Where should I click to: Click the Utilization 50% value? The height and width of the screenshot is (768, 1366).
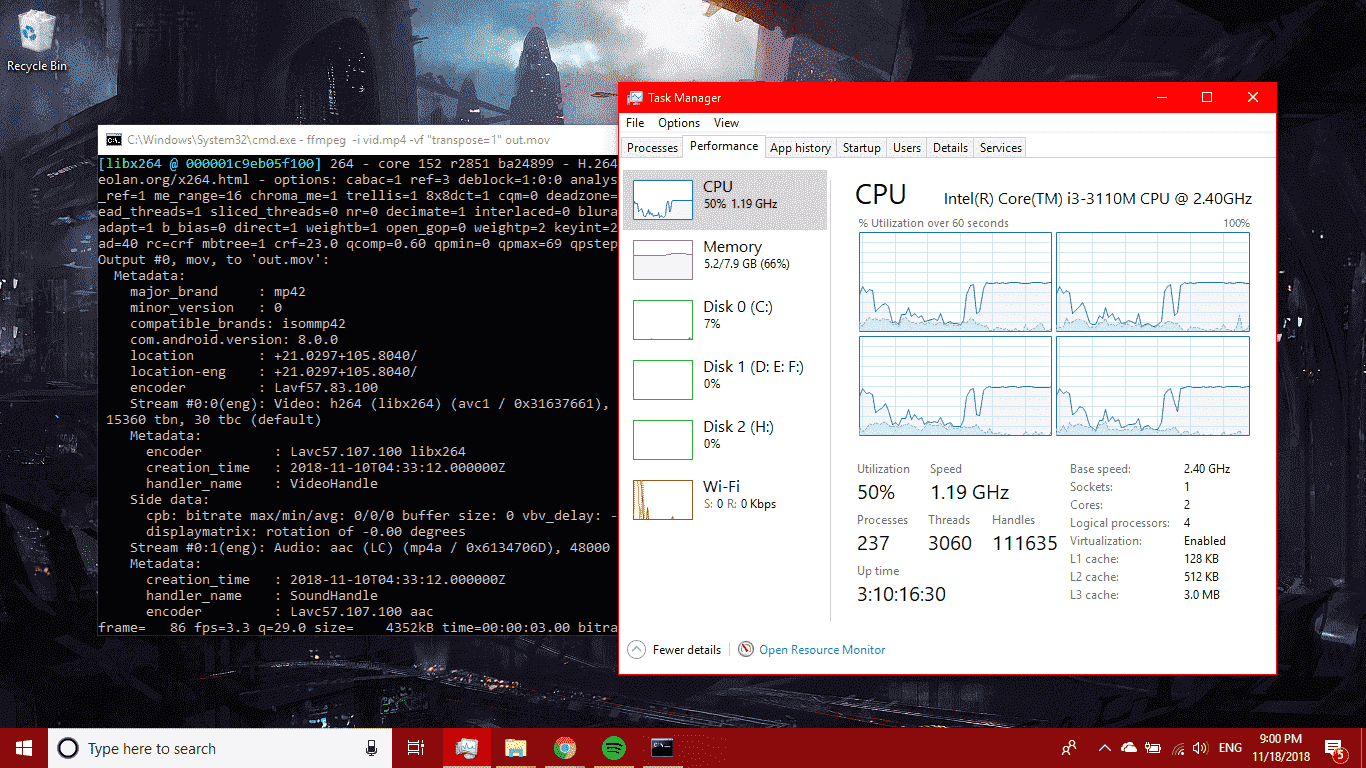(x=876, y=492)
